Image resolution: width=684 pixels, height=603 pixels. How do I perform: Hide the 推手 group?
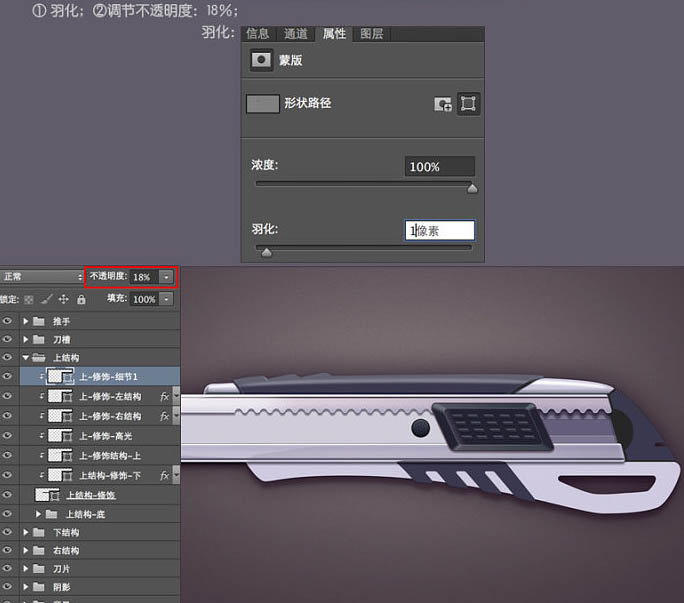(x=7, y=321)
